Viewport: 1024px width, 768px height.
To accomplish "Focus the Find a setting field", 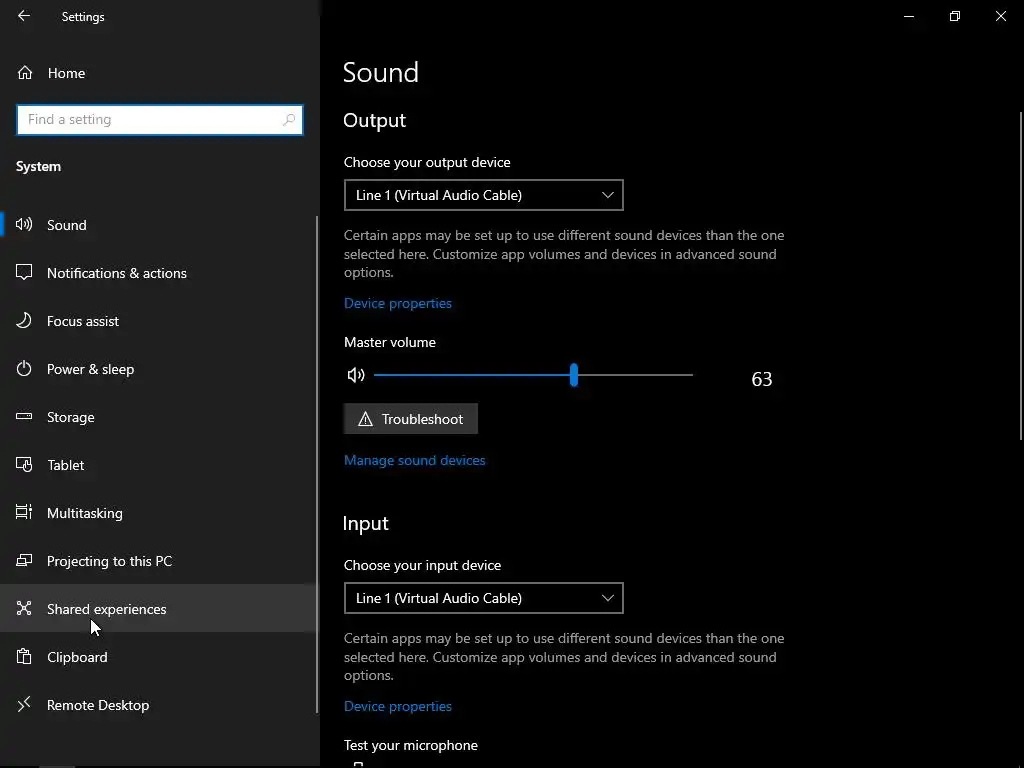I will (150, 120).
